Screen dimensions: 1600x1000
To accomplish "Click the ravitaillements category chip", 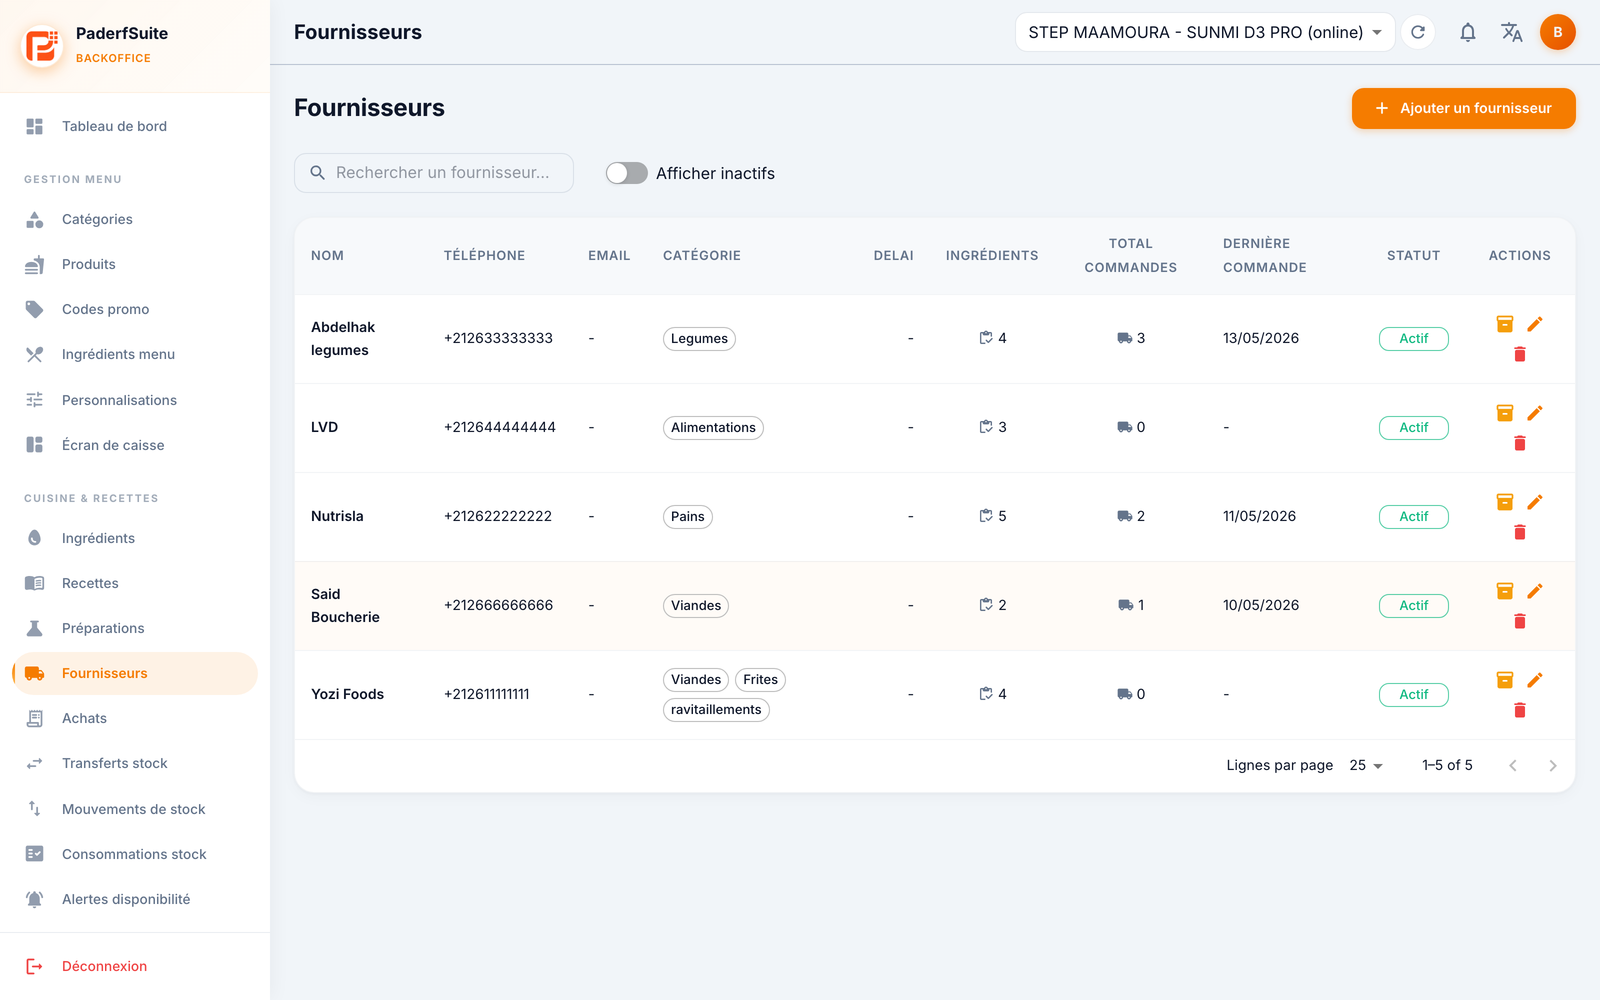I will click(x=716, y=710).
